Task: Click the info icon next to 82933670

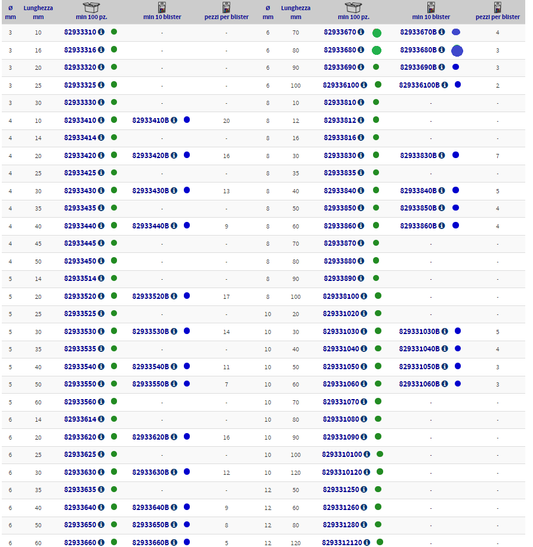Action: click(x=361, y=32)
